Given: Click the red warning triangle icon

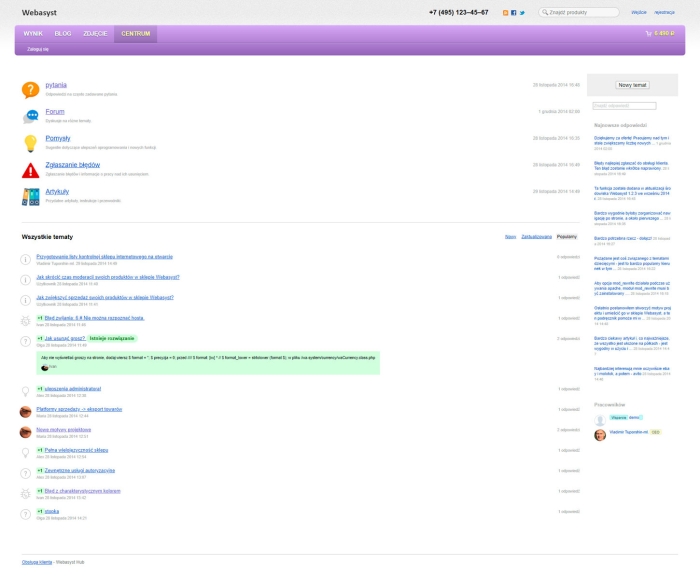Looking at the screenshot, I should click(x=30, y=169).
